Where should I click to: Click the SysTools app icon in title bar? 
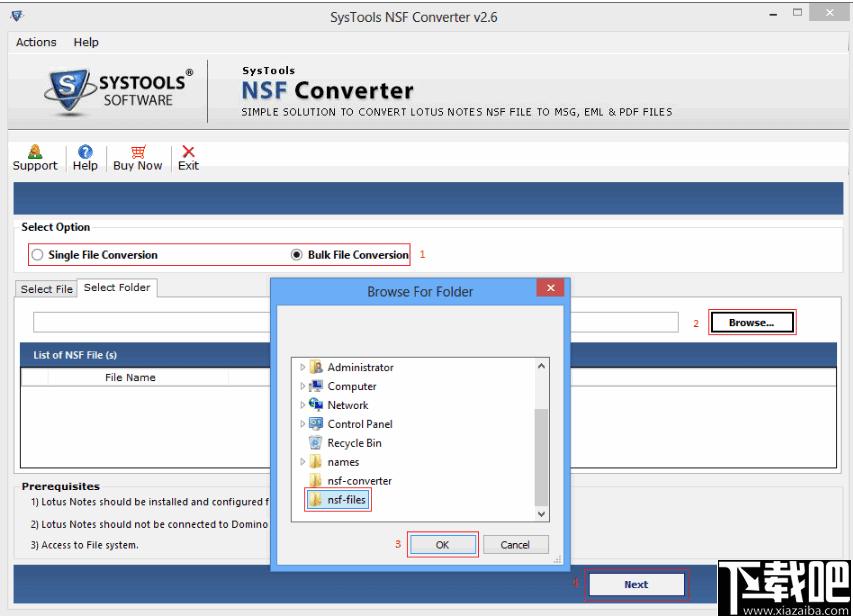(x=17, y=16)
